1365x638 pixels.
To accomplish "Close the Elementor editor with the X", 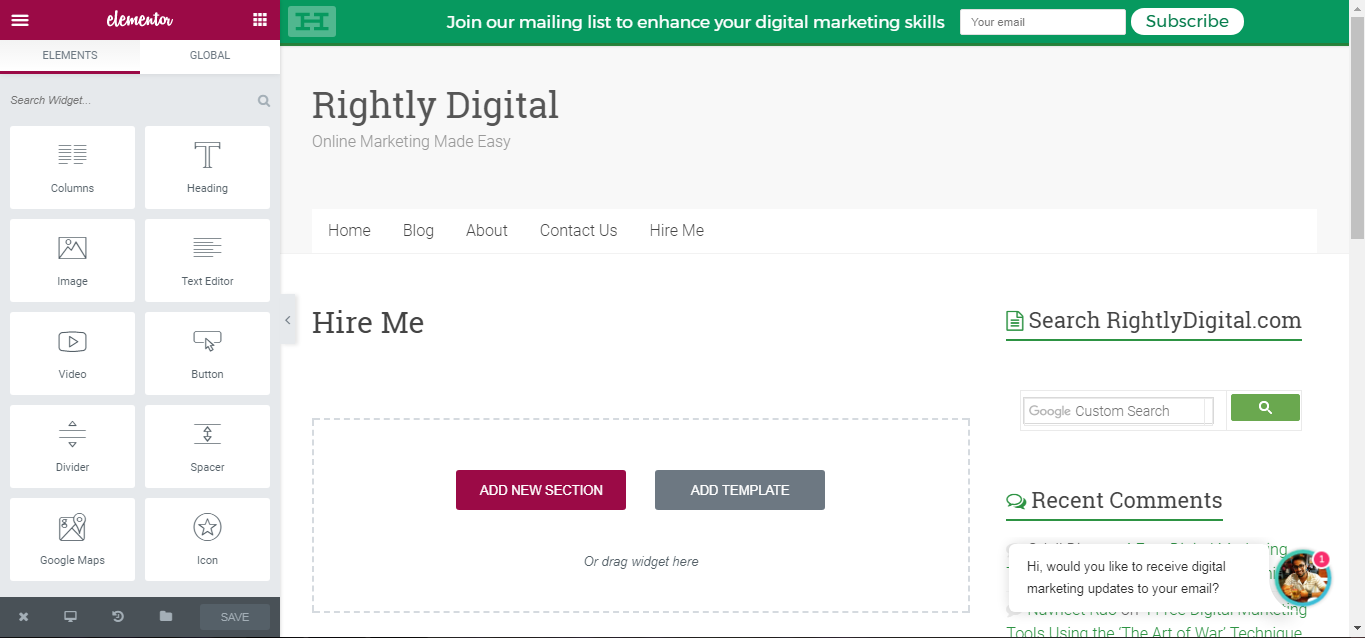I will click(x=23, y=617).
